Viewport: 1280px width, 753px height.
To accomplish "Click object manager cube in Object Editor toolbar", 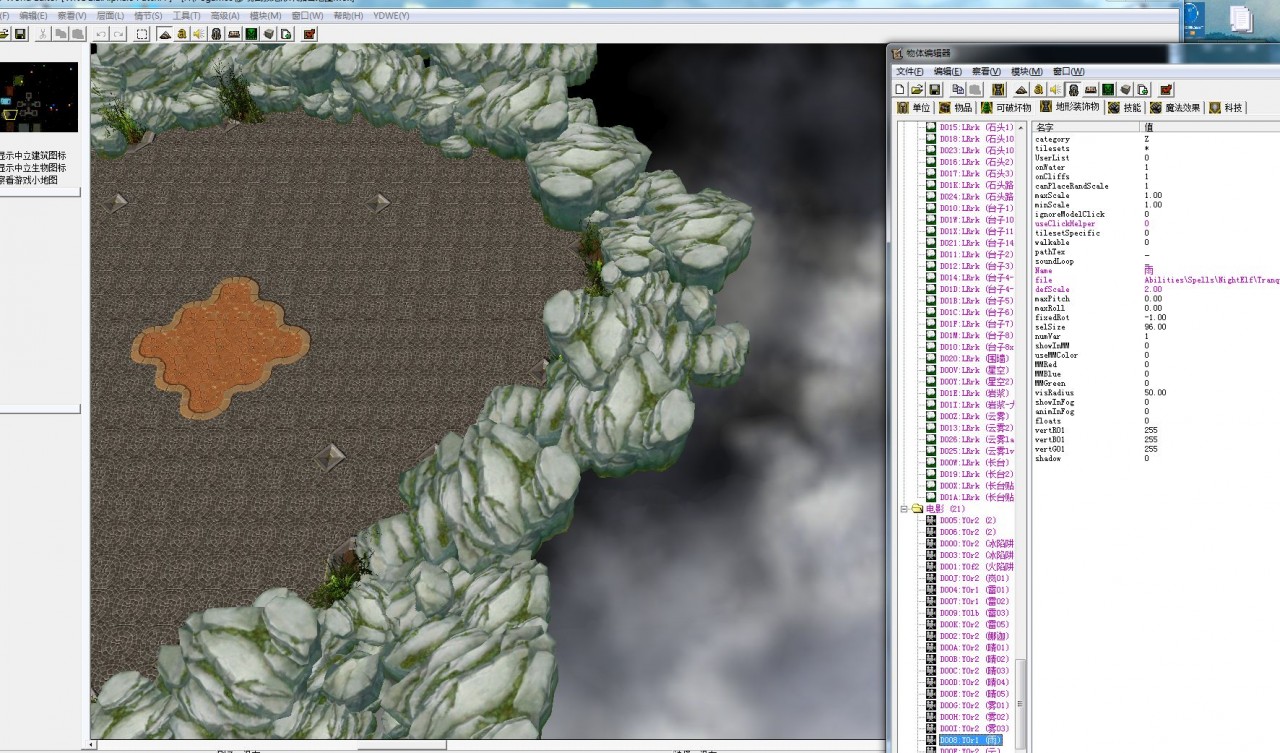I will (1125, 90).
